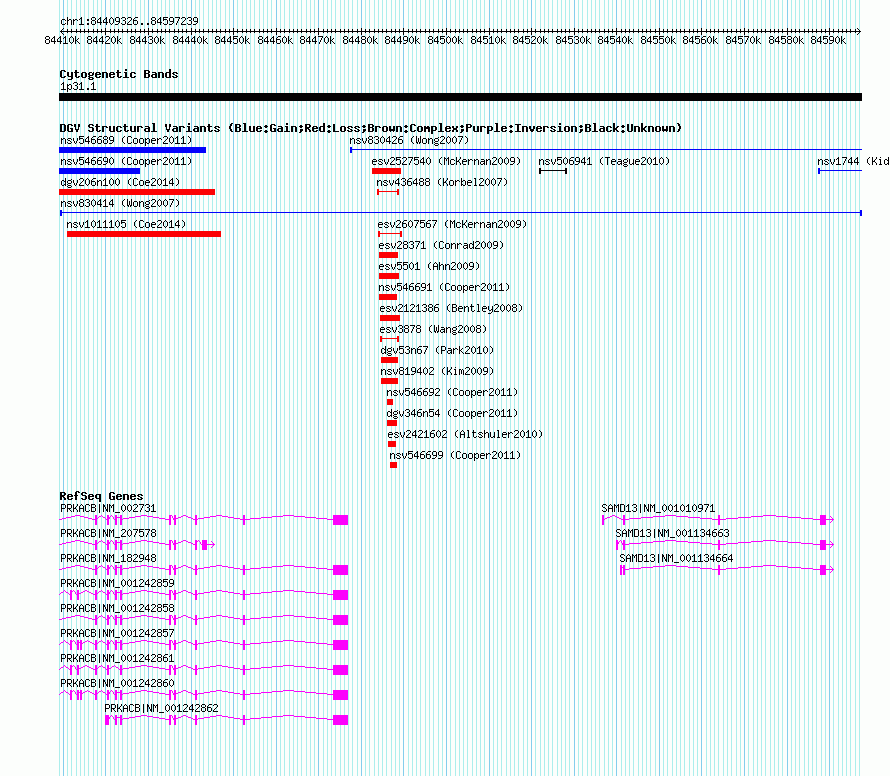Click the blue gain bar for nsv546690
890x776 pixels.
point(99,171)
